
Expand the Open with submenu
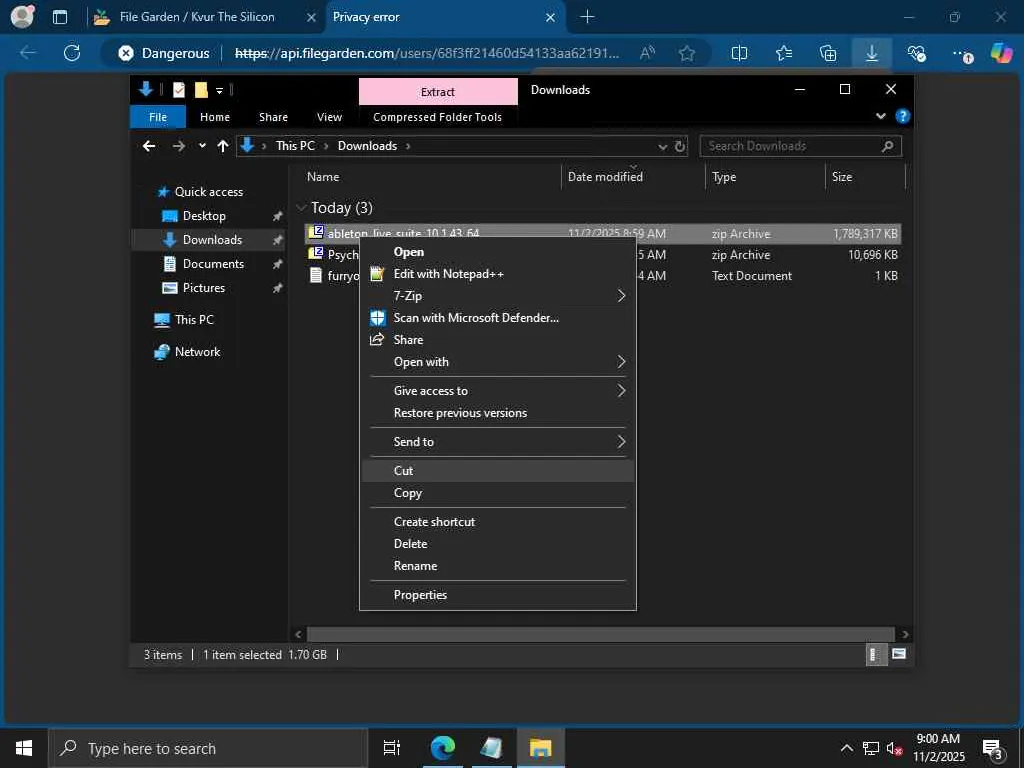coord(497,362)
